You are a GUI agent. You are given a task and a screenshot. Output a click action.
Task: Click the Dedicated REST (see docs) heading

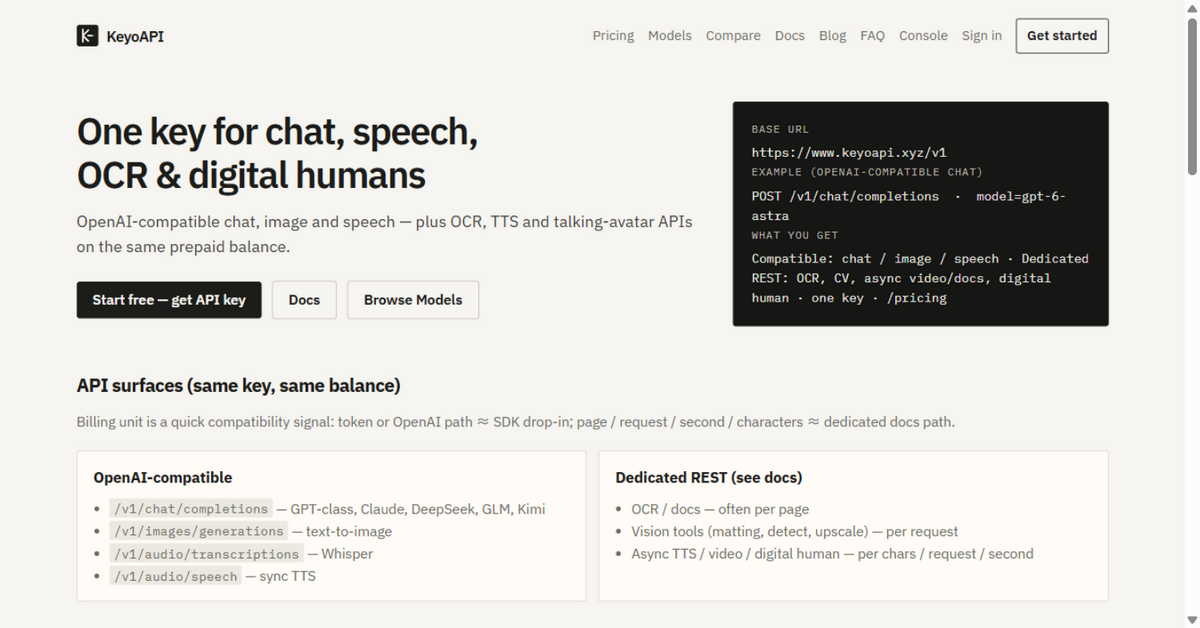709,478
